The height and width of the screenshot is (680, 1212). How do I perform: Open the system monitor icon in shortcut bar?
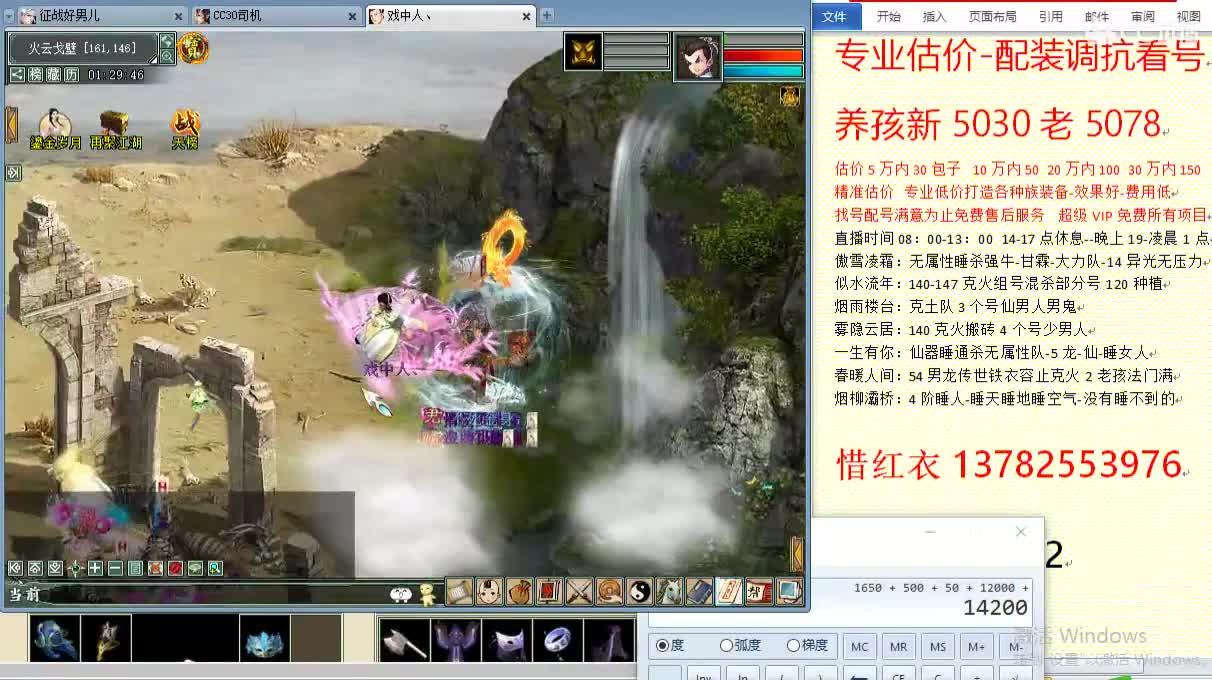(x=789, y=592)
